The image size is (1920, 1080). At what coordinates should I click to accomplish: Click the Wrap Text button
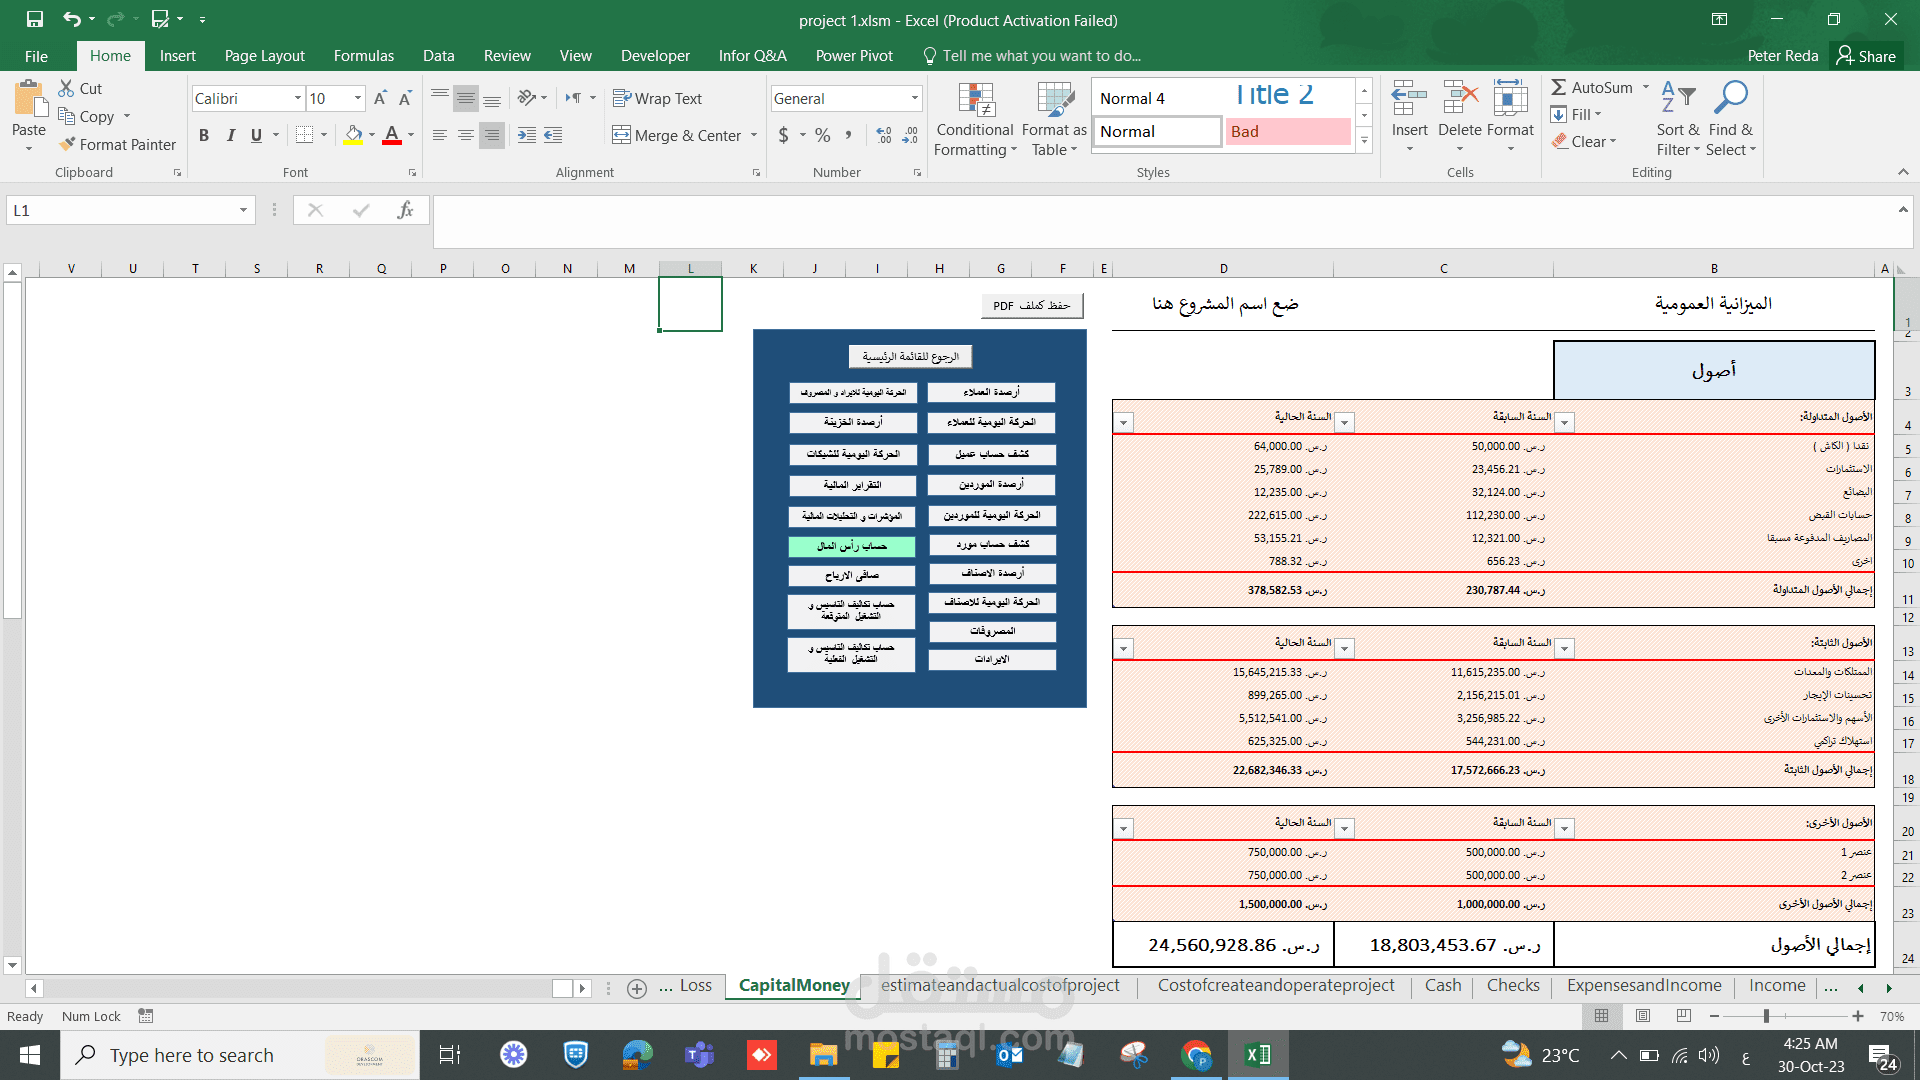coord(657,98)
